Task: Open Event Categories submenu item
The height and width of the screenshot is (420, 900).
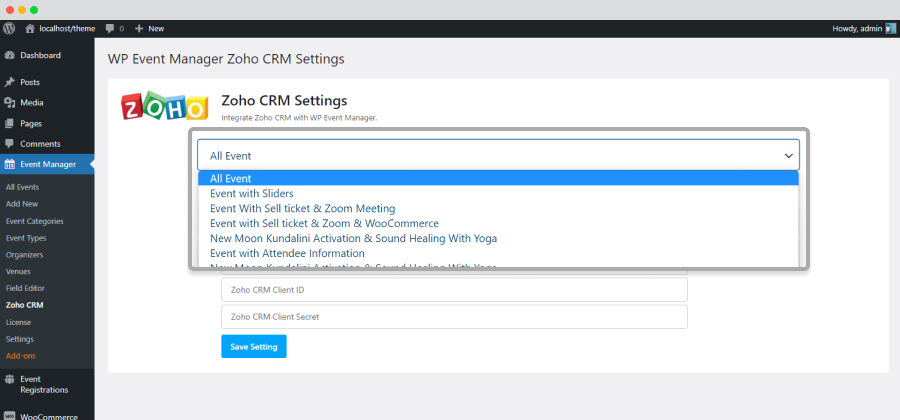Action: click(34, 221)
